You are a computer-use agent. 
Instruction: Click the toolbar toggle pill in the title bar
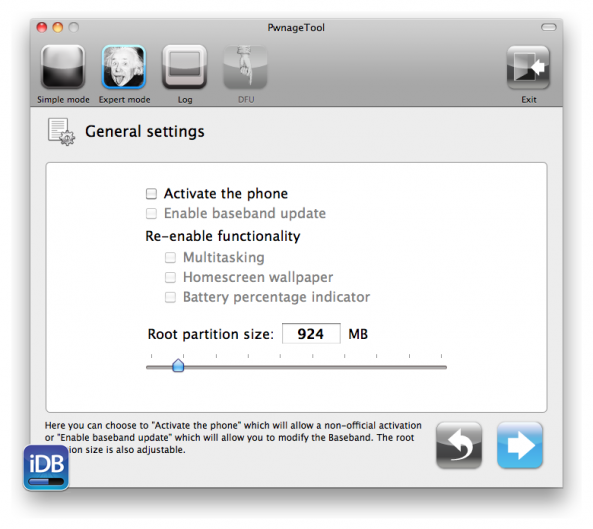pos(548,27)
